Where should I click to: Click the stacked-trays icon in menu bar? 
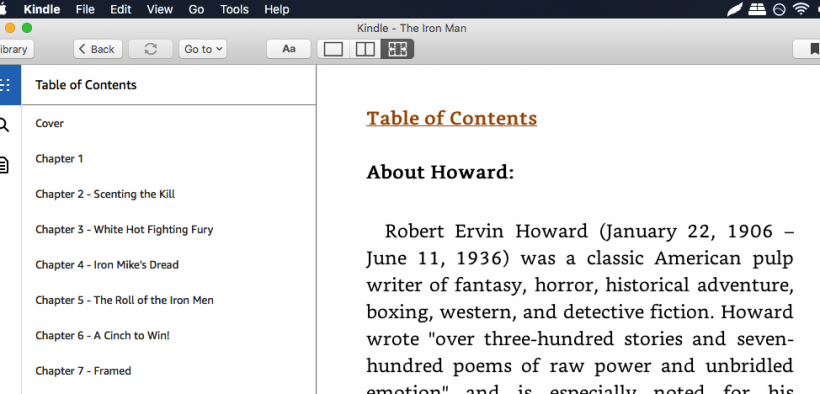point(757,9)
